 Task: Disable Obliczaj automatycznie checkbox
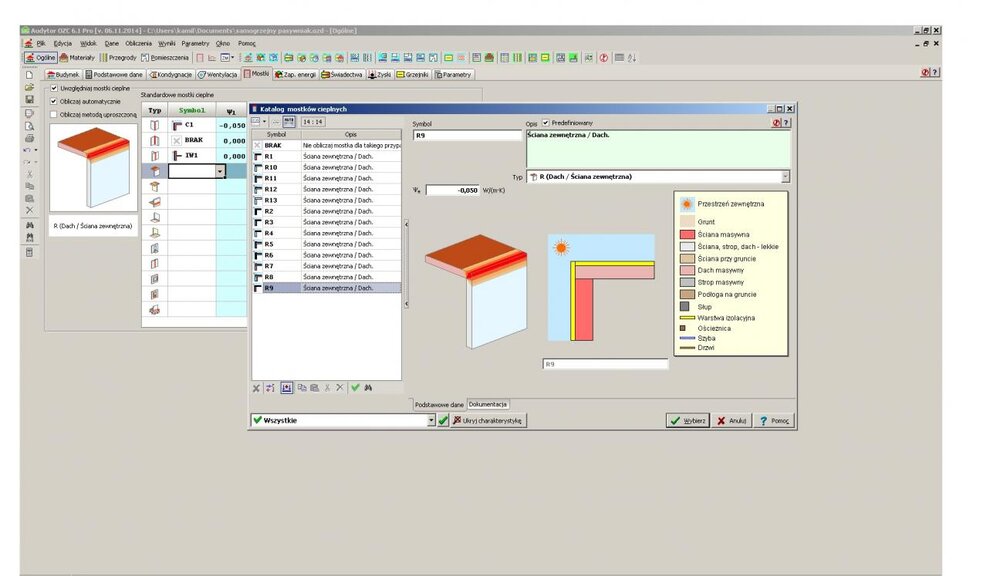coord(54,101)
